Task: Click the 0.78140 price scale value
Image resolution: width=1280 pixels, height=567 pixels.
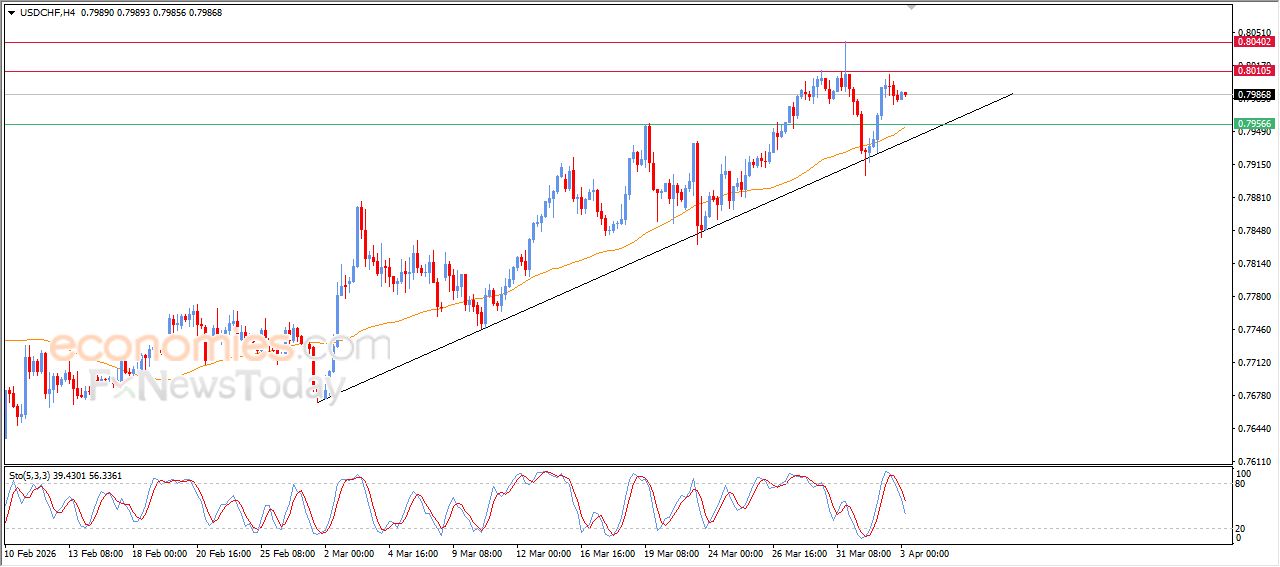Action: (x=1253, y=264)
